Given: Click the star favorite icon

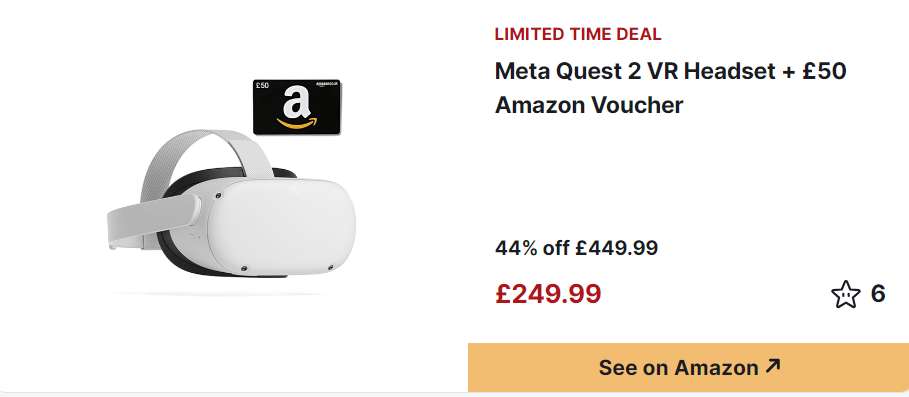Looking at the screenshot, I should coord(846,294).
